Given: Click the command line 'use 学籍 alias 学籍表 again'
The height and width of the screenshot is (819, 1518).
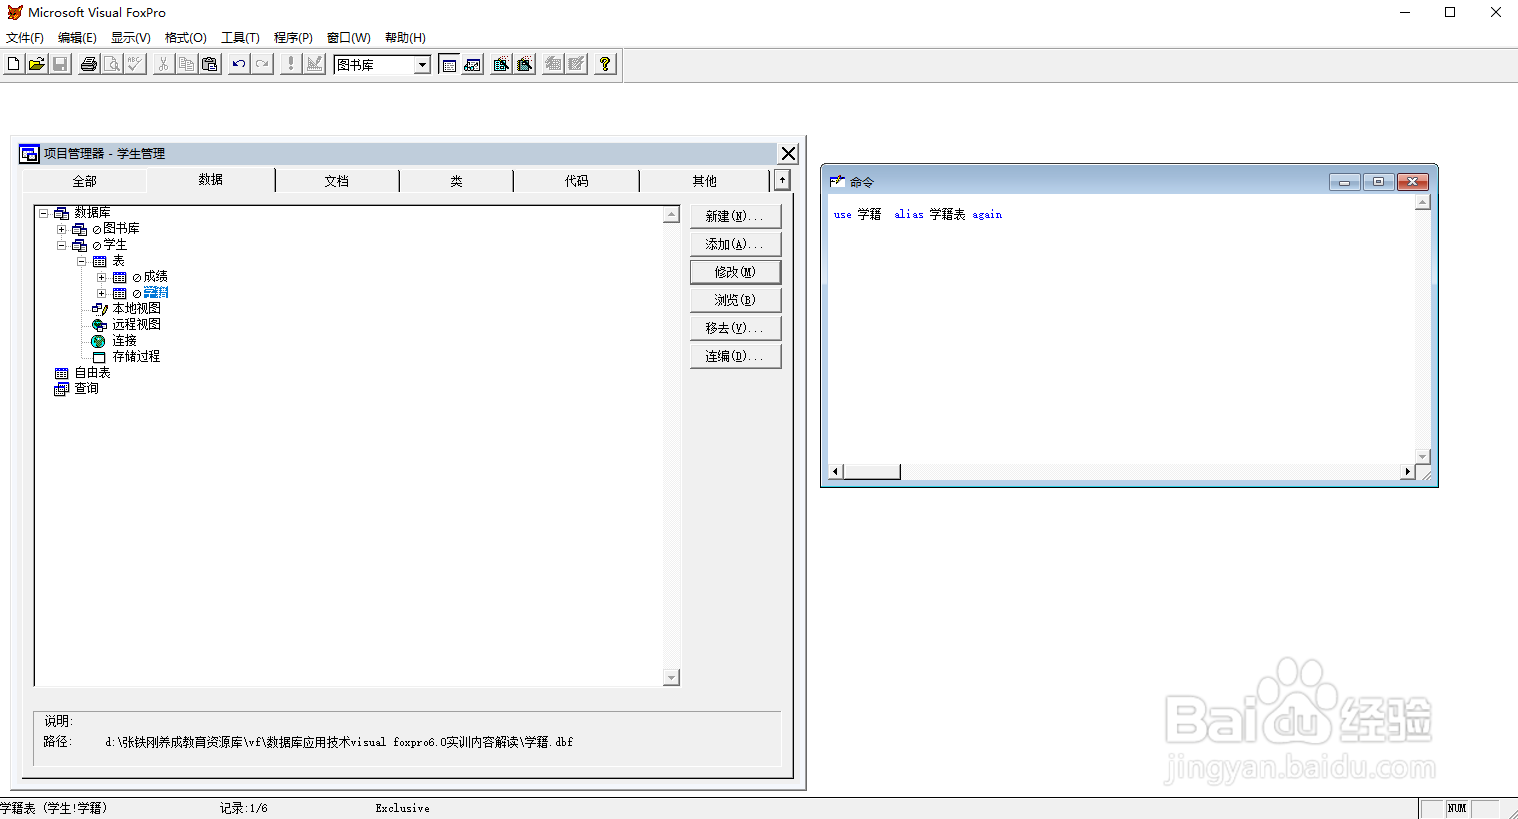Looking at the screenshot, I should (x=917, y=214).
